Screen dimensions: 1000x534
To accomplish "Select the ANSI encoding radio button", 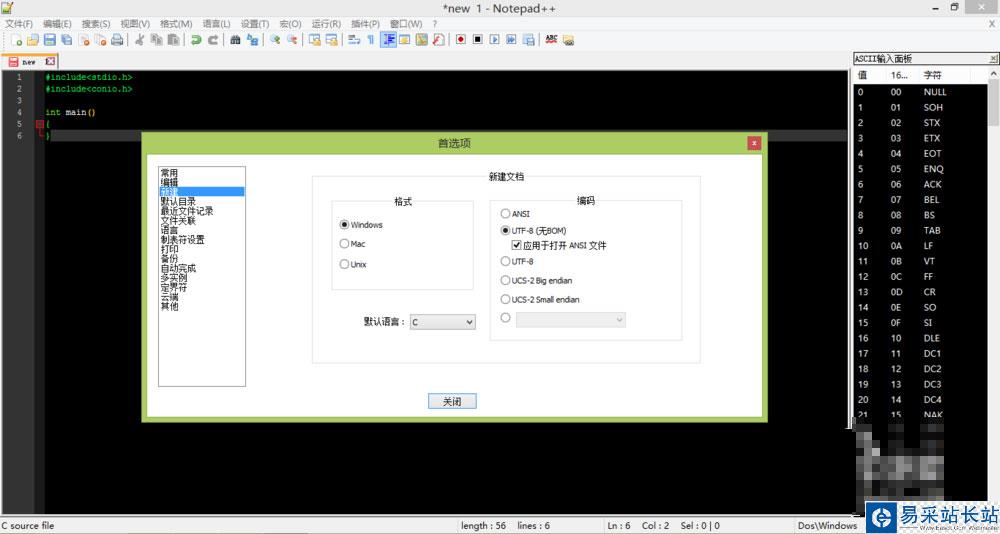I will 505,214.
